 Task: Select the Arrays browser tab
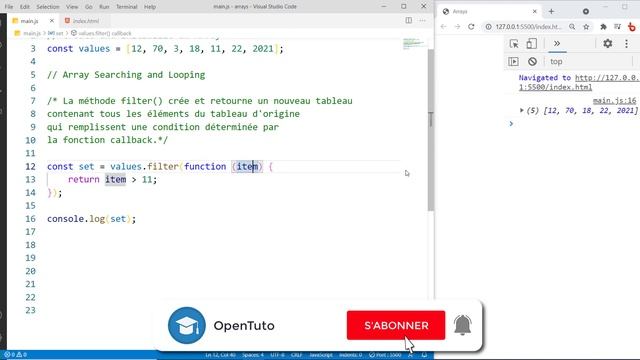pyautogui.click(x=490, y=11)
